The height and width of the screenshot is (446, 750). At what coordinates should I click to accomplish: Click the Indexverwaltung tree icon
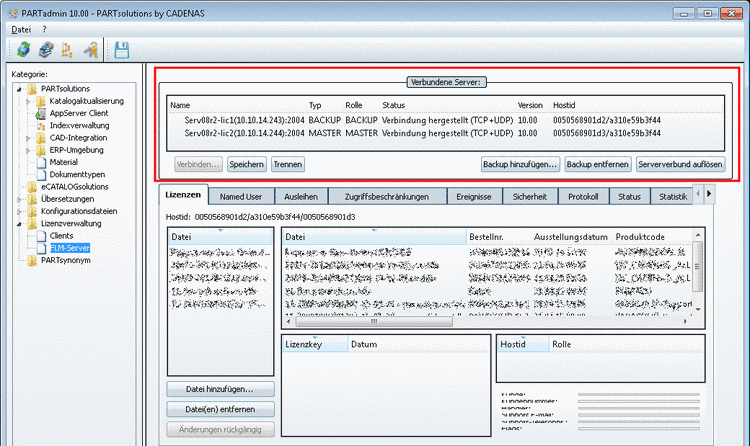[41, 125]
